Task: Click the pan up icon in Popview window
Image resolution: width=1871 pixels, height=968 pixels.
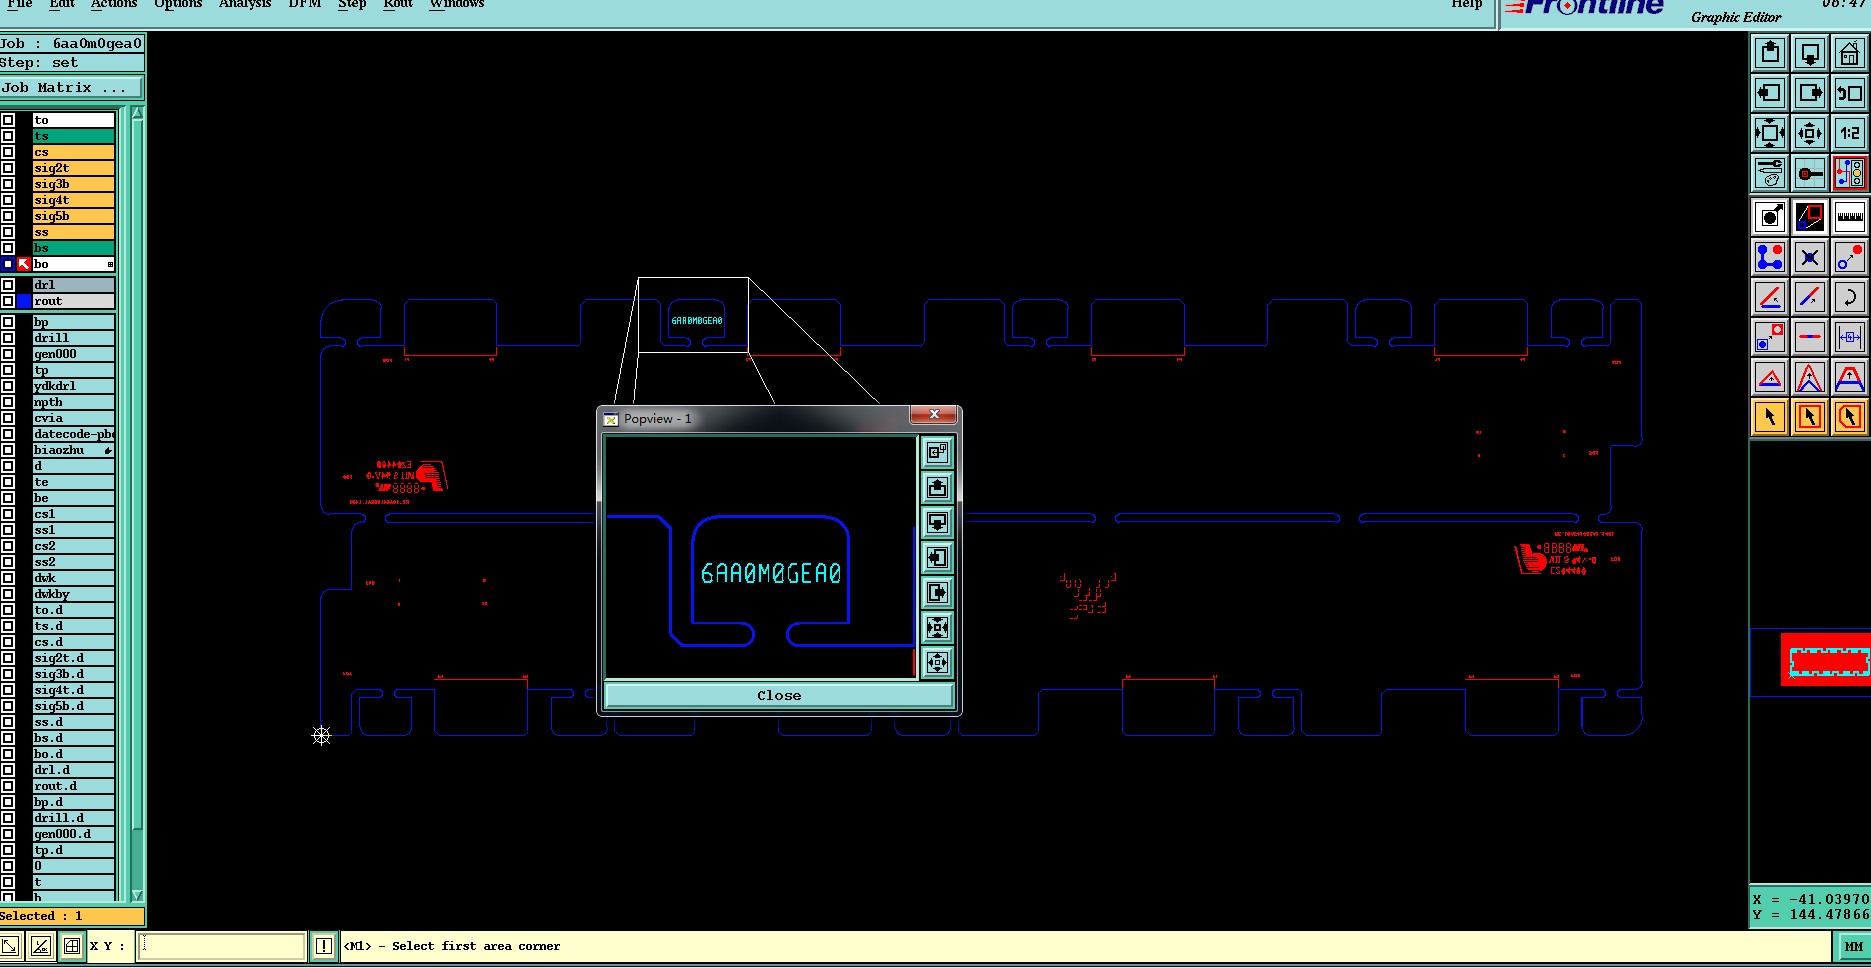Action: [937, 487]
